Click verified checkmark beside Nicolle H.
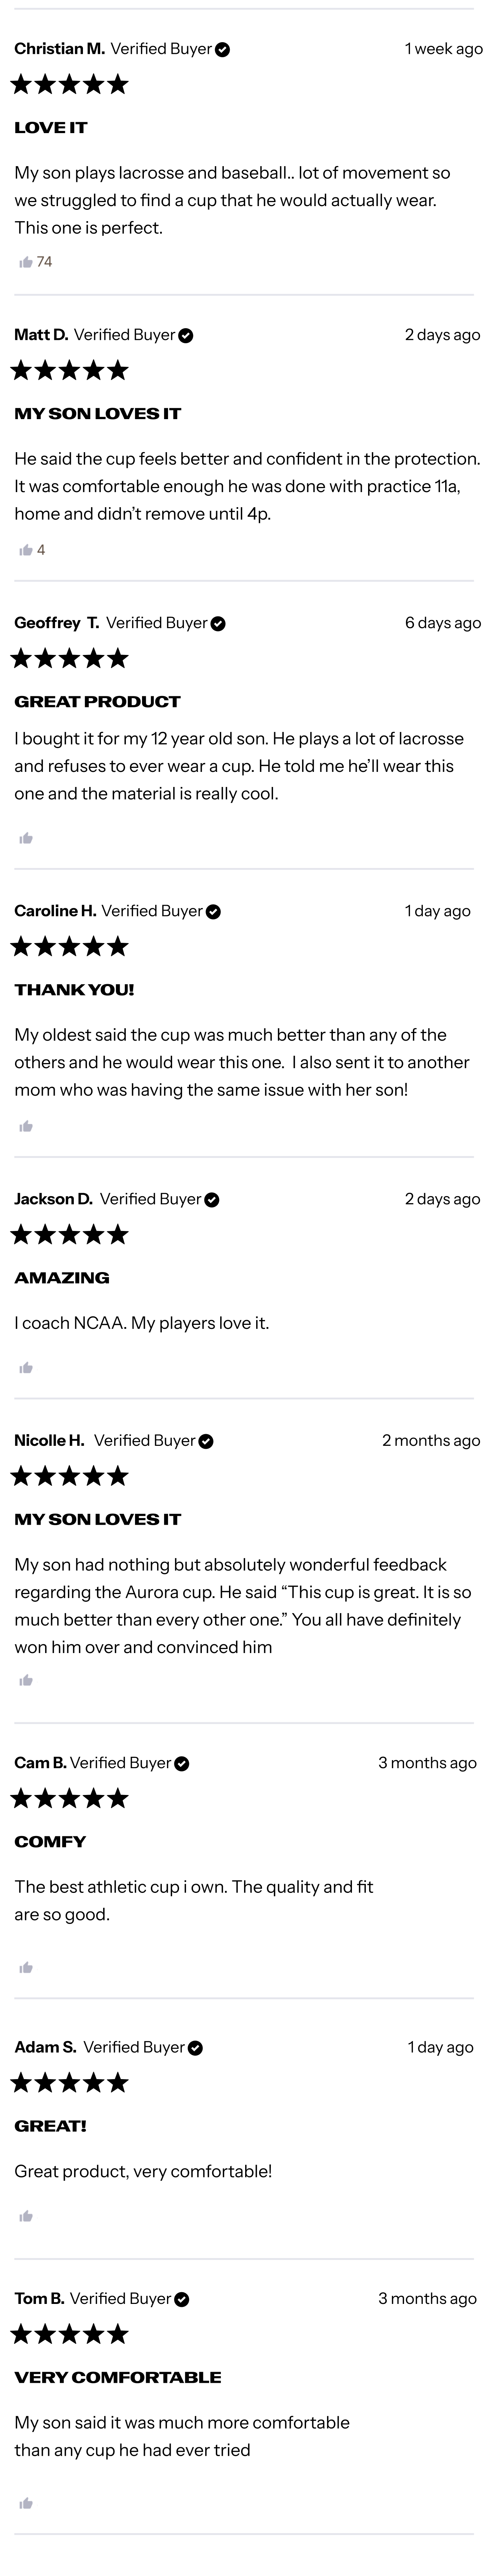 [206, 1442]
